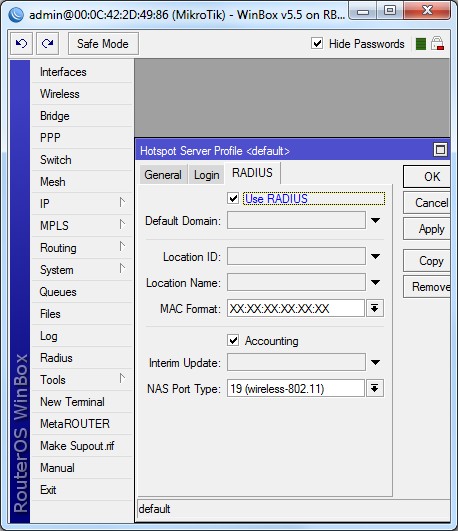Image resolution: width=458 pixels, height=531 pixels.
Task: Open the MAC Format dropdown
Action: 374,308
